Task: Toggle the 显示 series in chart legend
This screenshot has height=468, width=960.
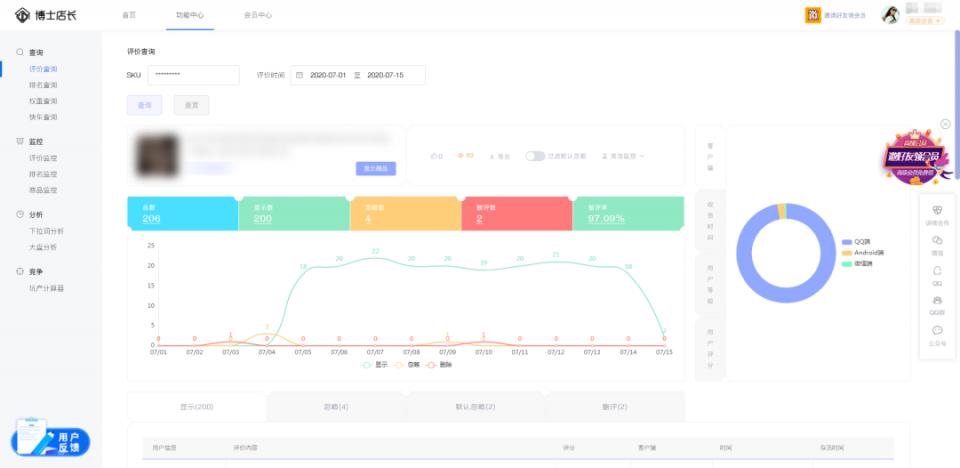Action: [x=375, y=365]
